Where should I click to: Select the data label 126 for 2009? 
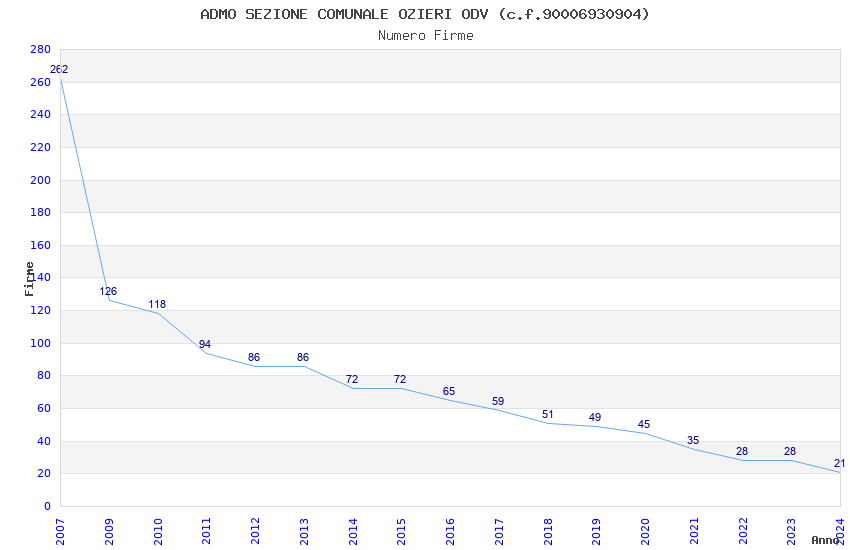pyautogui.click(x=108, y=292)
